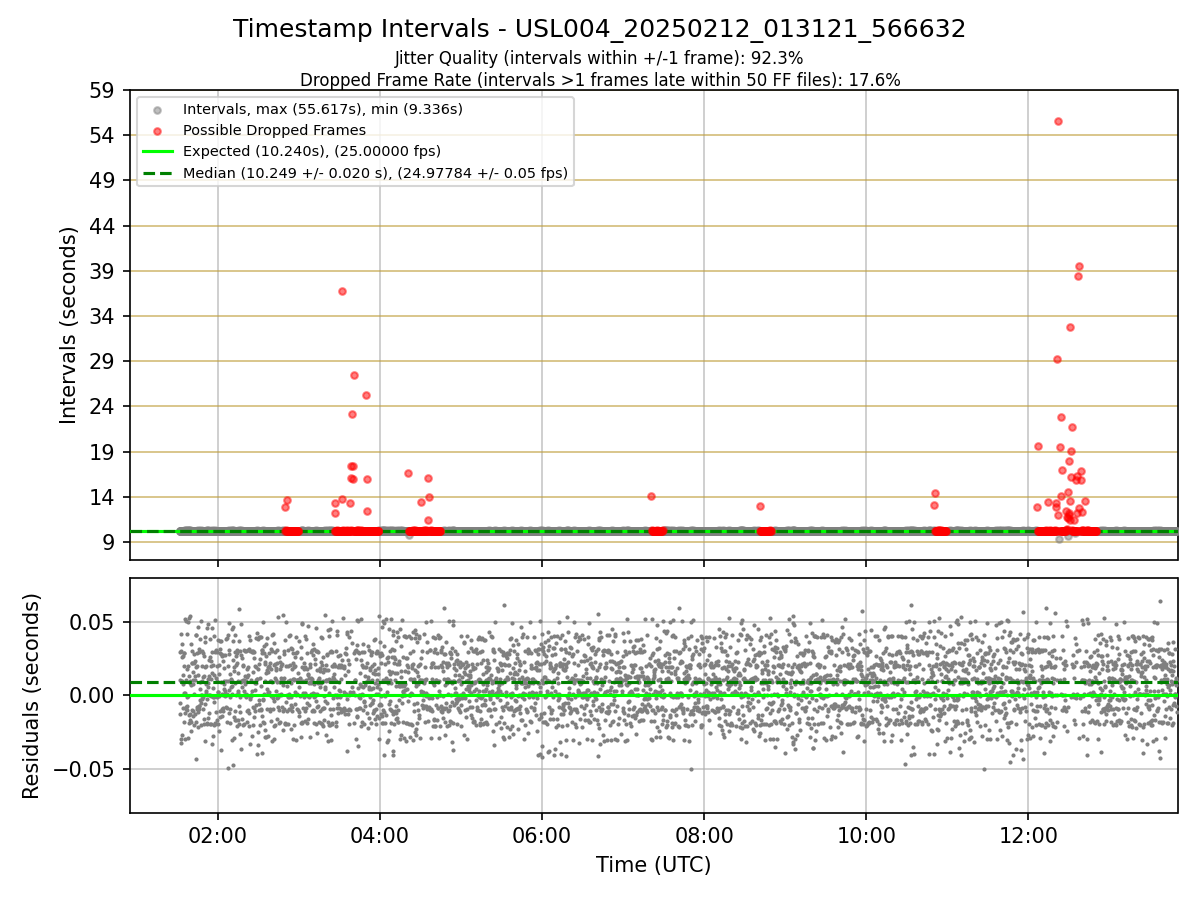
Task: Click the solid green line sample in the legend
Action: pos(158,152)
